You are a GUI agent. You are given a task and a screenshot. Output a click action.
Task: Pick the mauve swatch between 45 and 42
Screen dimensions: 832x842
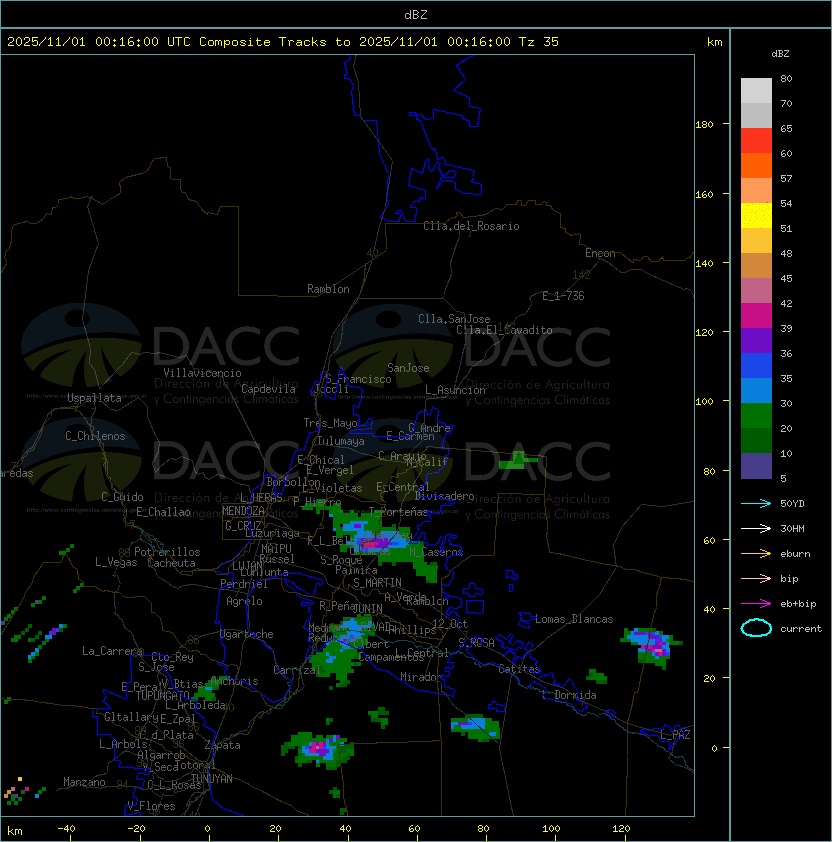click(x=756, y=291)
